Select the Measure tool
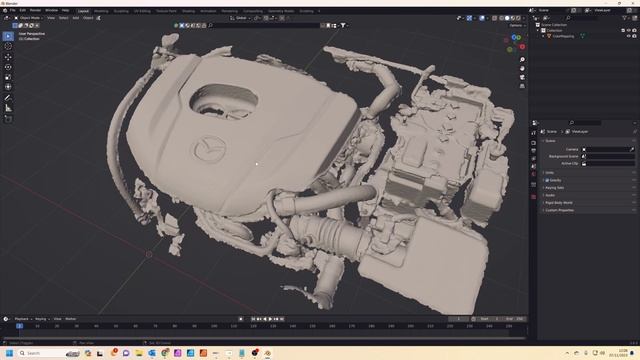Viewport: 640px width, 360px height. point(8,108)
